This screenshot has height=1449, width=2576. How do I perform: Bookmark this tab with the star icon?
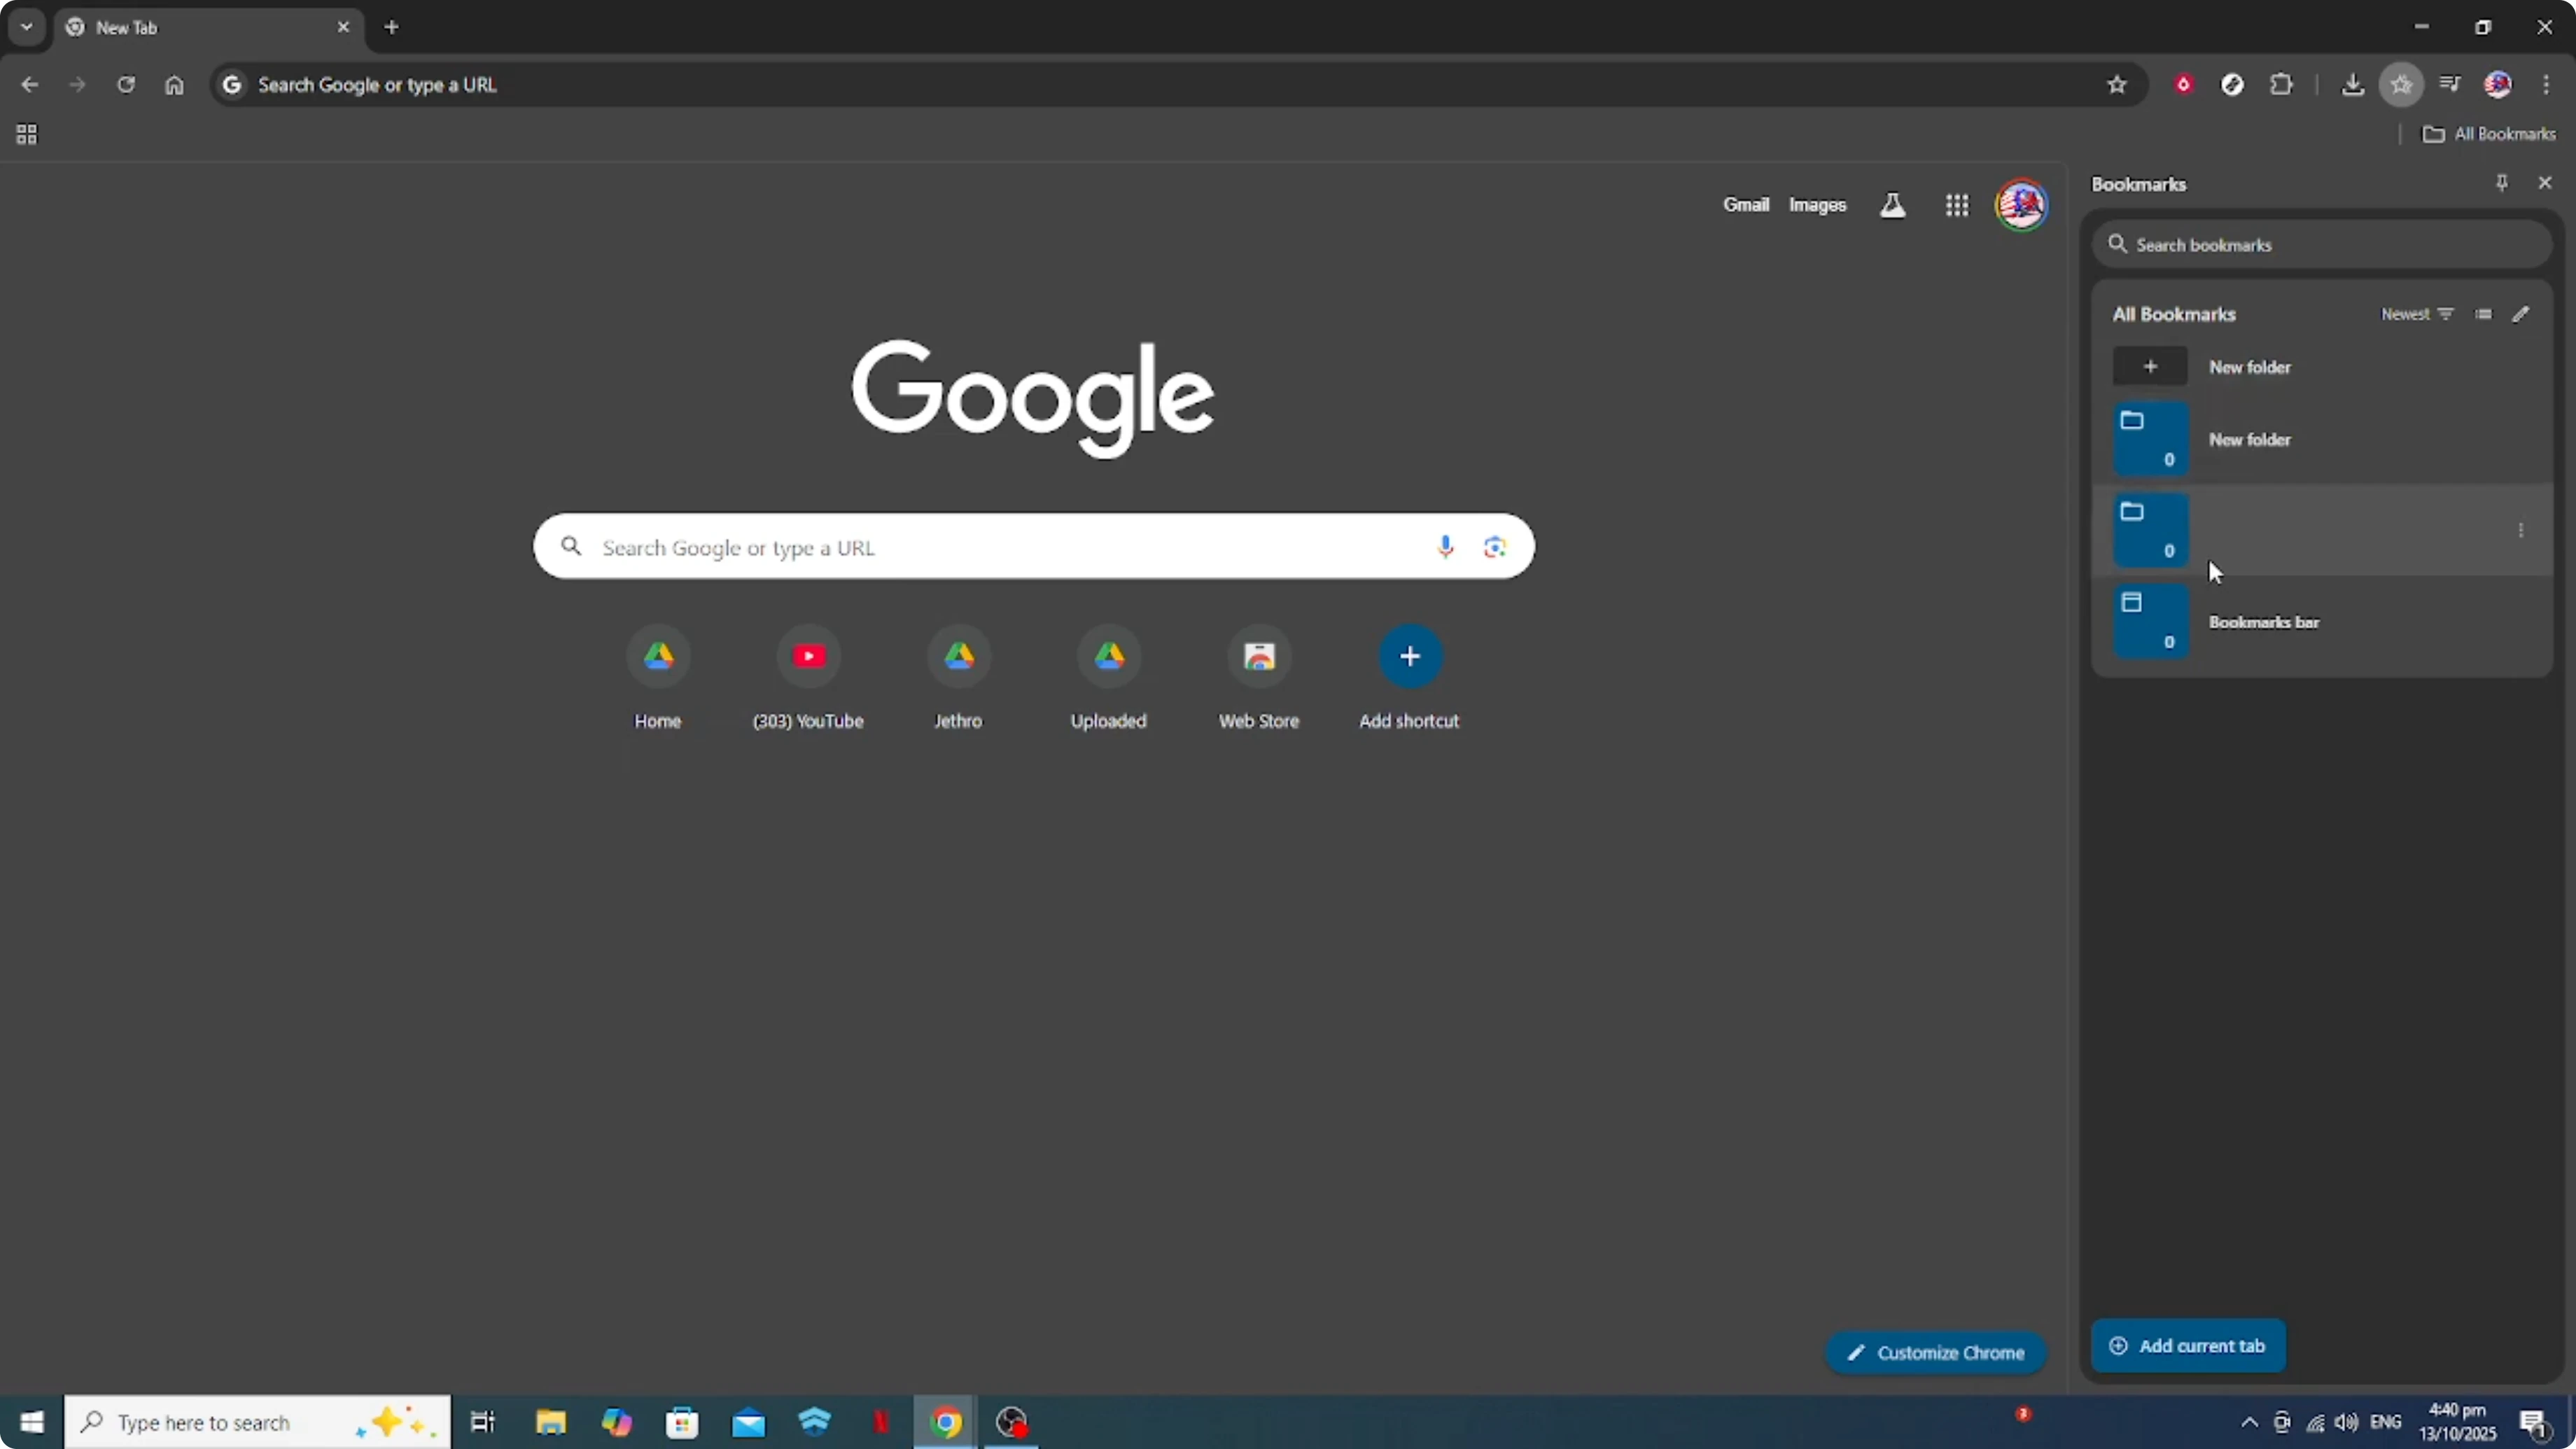pyautogui.click(x=2117, y=85)
